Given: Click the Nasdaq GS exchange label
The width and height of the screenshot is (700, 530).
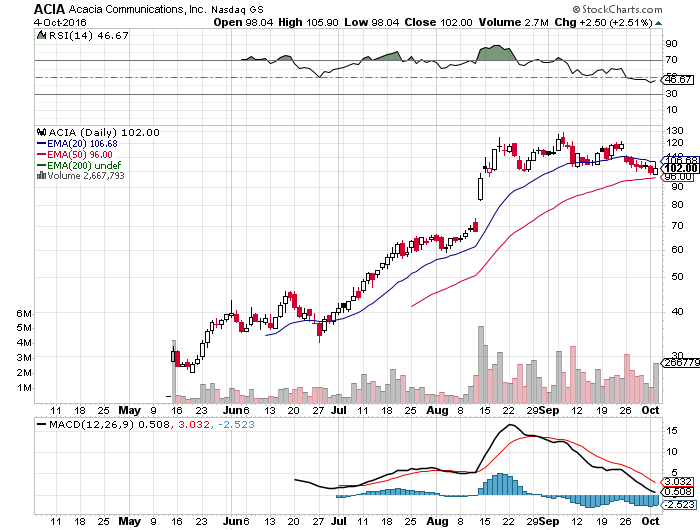Looking at the screenshot, I should coord(238,10).
